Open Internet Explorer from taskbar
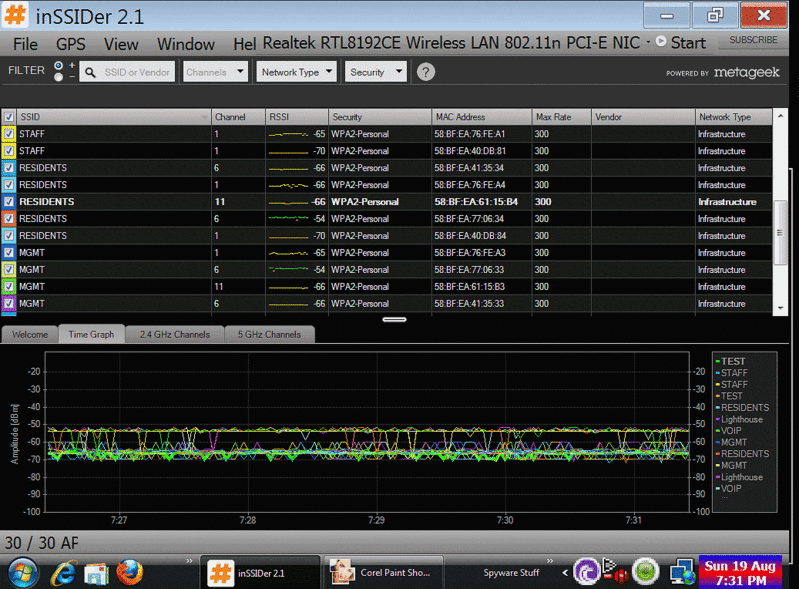This screenshot has width=799, height=589. [x=64, y=573]
